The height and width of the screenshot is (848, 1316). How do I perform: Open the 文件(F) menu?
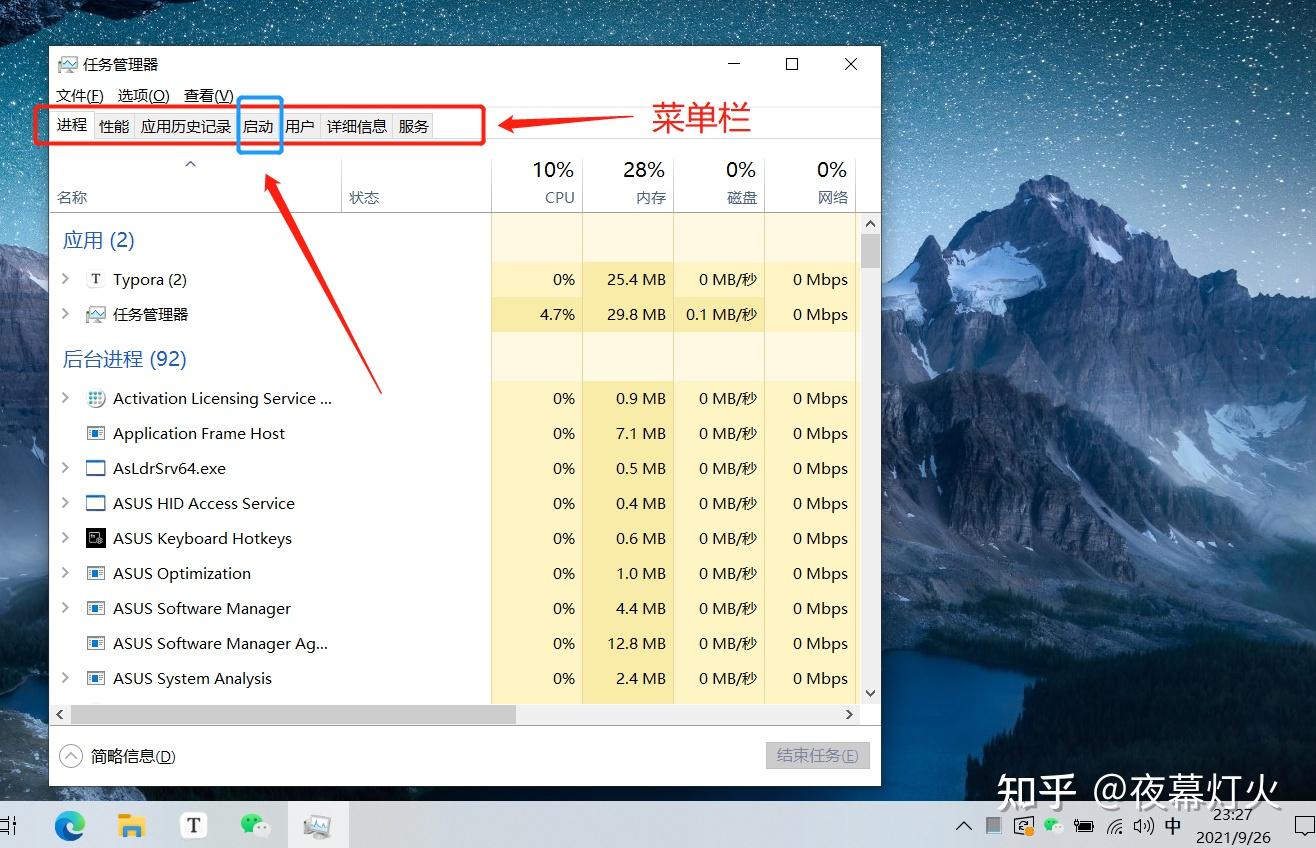(80, 96)
